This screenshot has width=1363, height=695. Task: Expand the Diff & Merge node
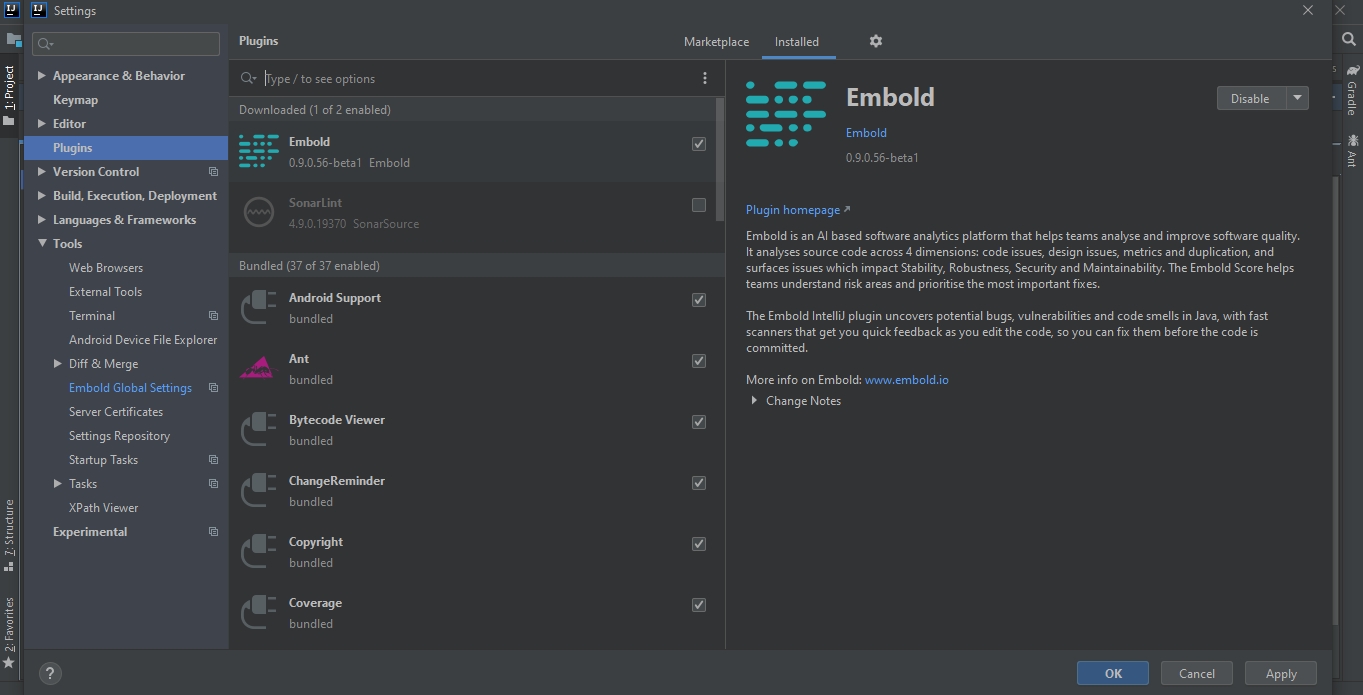click(58, 364)
